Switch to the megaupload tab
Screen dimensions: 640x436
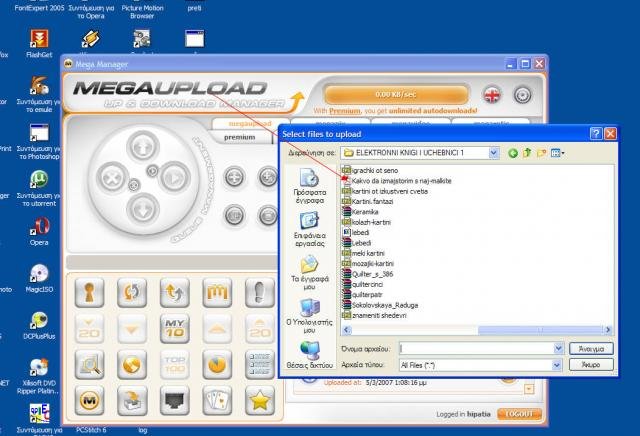pos(243,124)
